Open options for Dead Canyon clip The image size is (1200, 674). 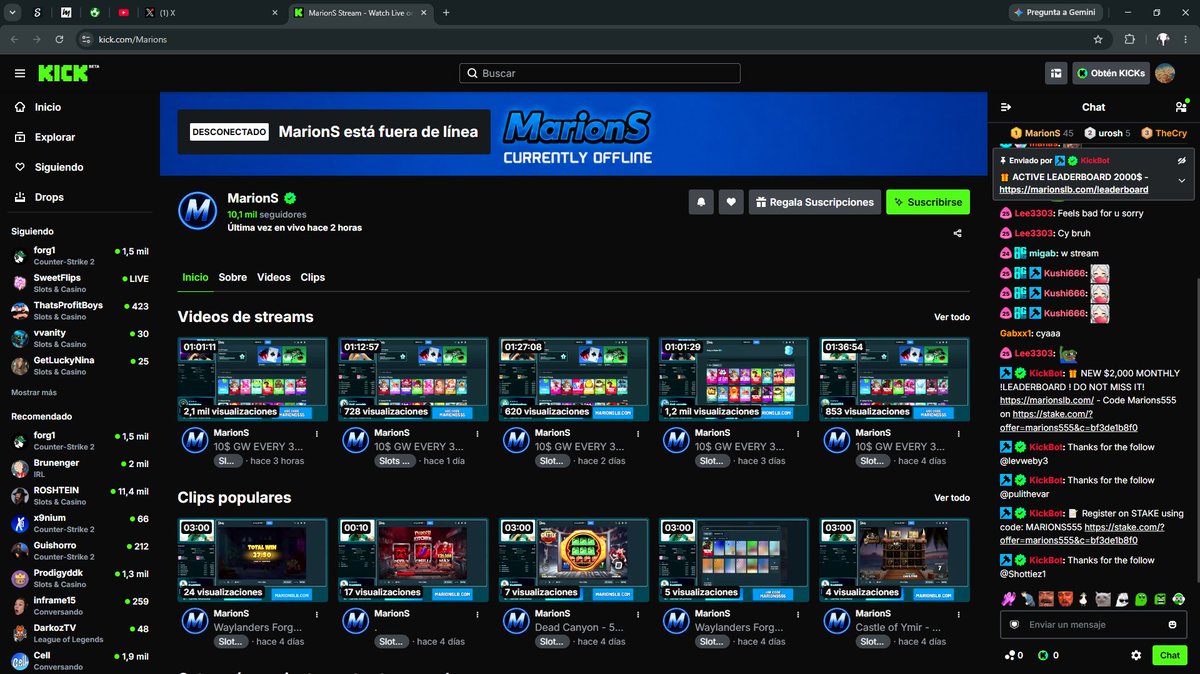[638, 615]
